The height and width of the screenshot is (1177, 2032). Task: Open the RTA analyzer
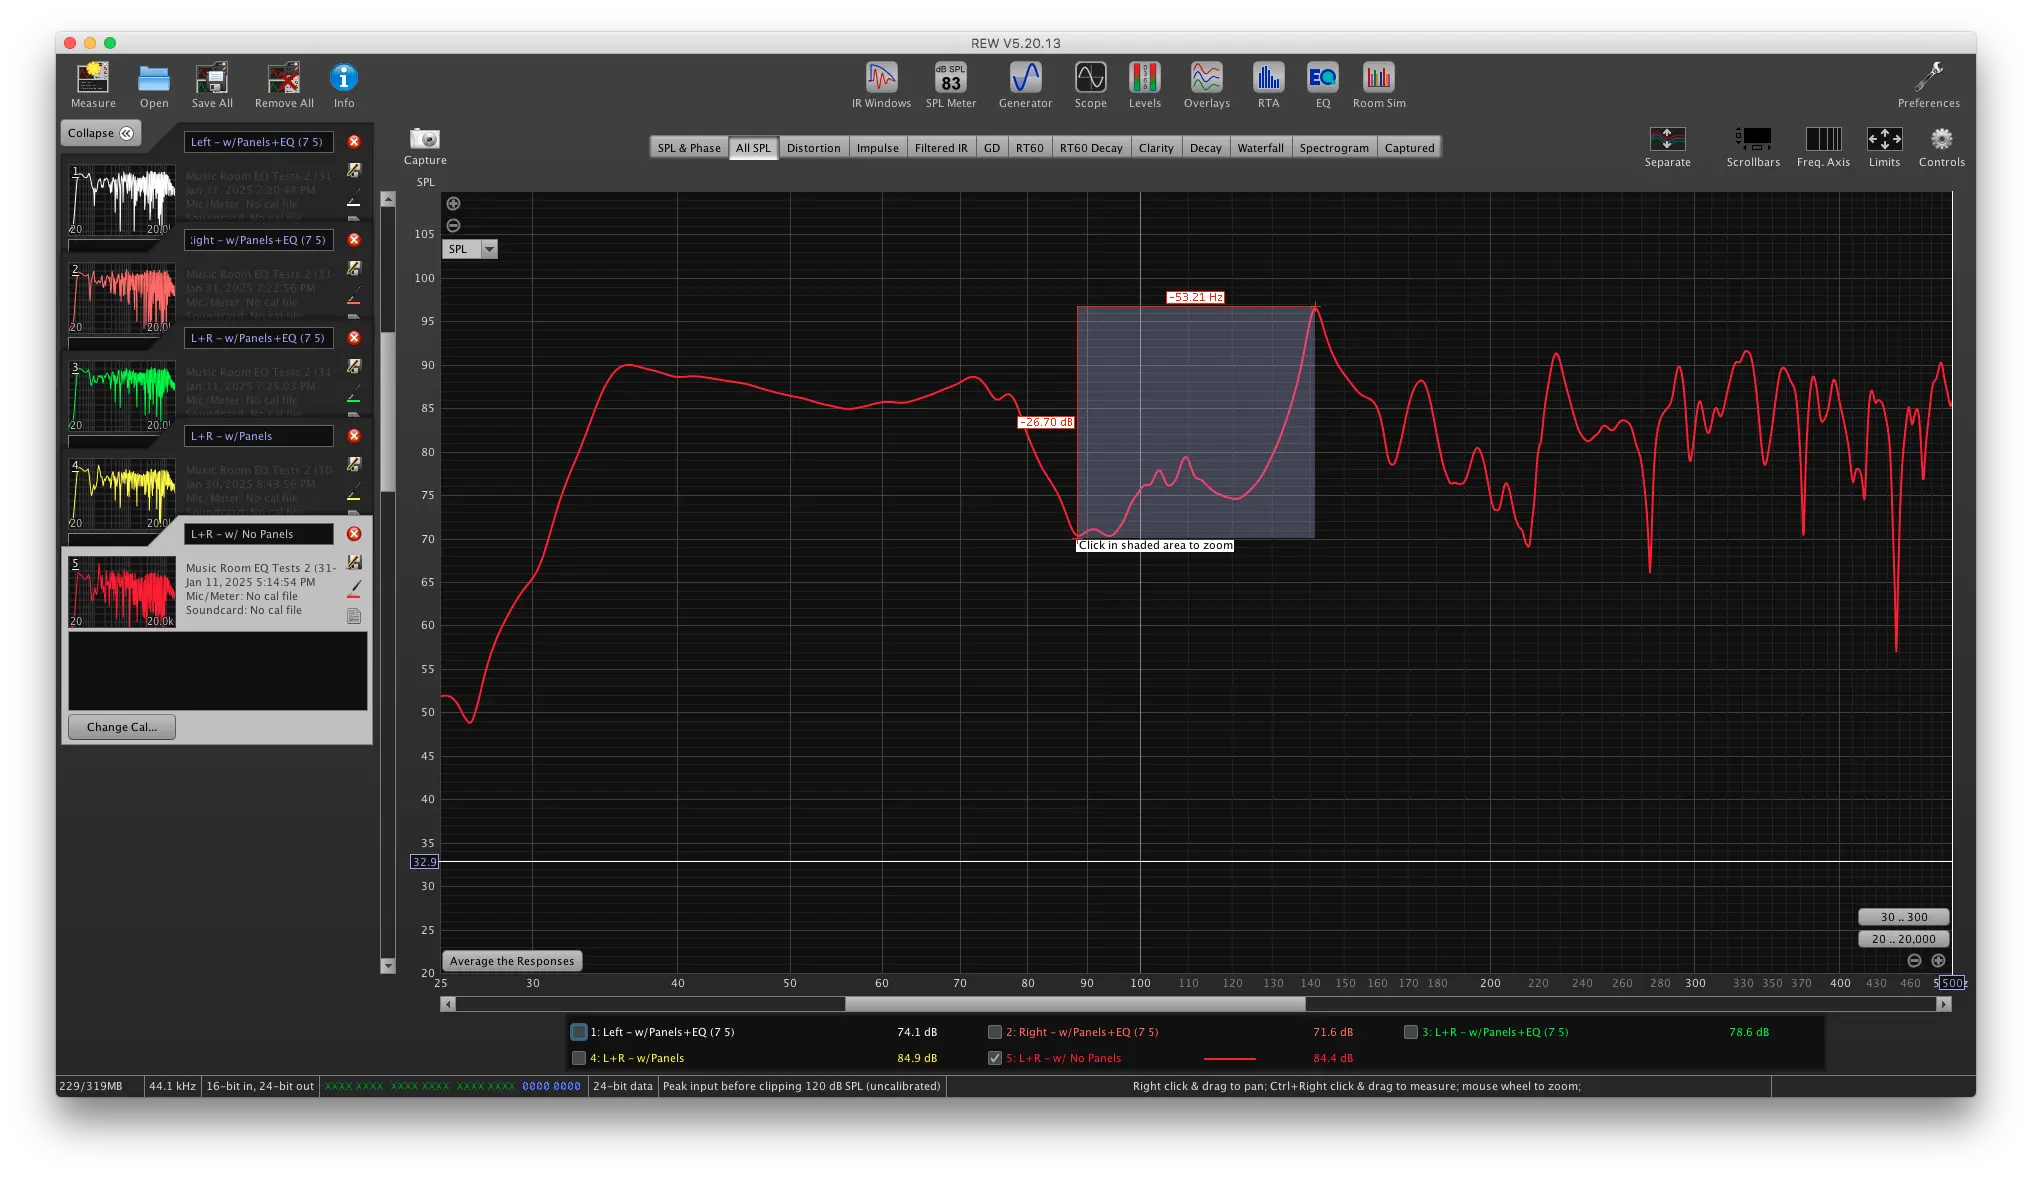[1268, 78]
